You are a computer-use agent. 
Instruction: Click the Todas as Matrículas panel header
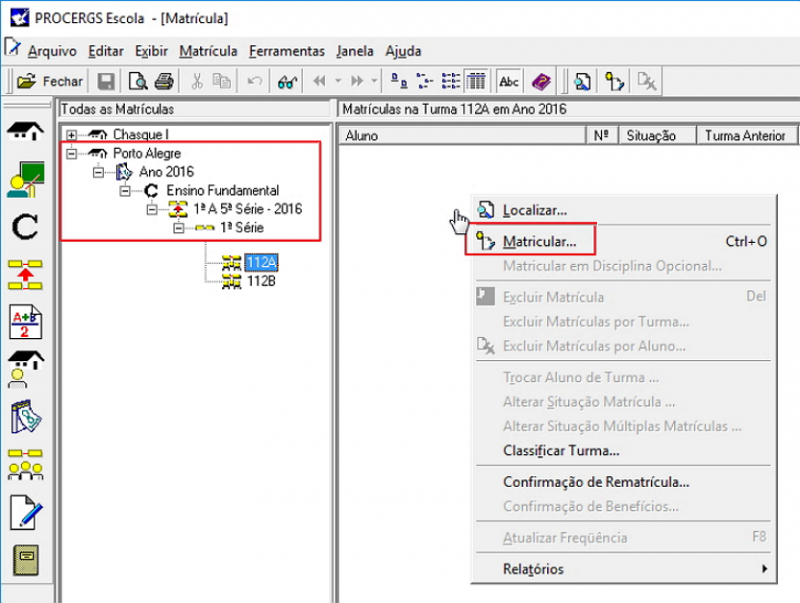click(195, 109)
